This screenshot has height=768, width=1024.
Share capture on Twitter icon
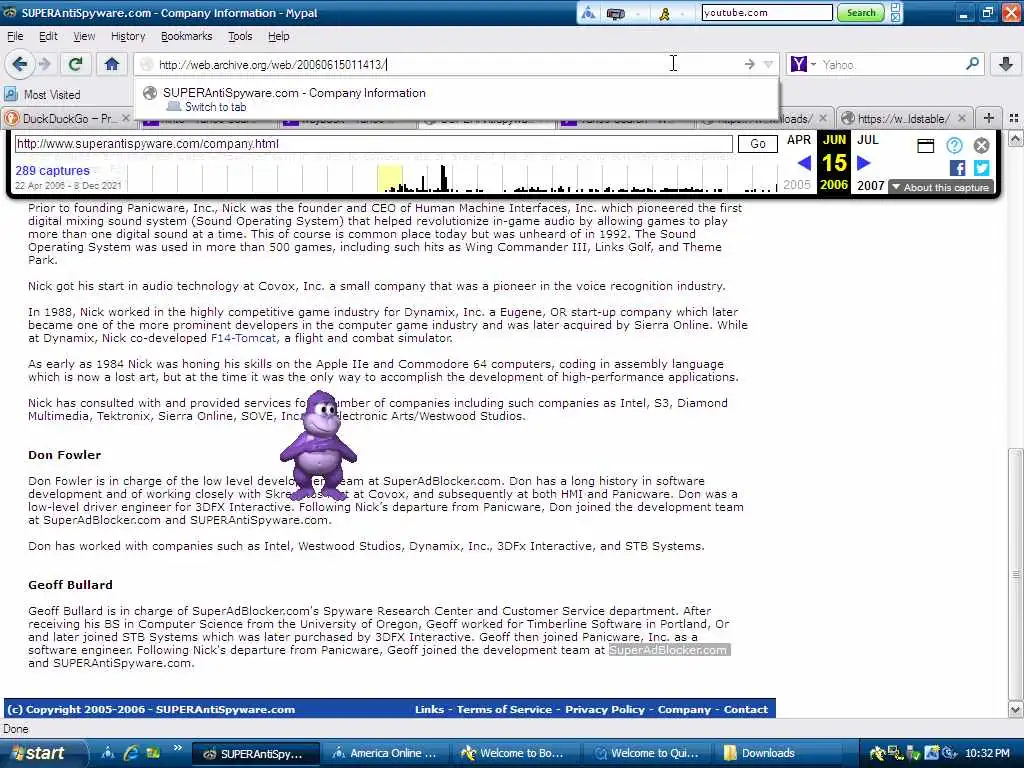(982, 168)
